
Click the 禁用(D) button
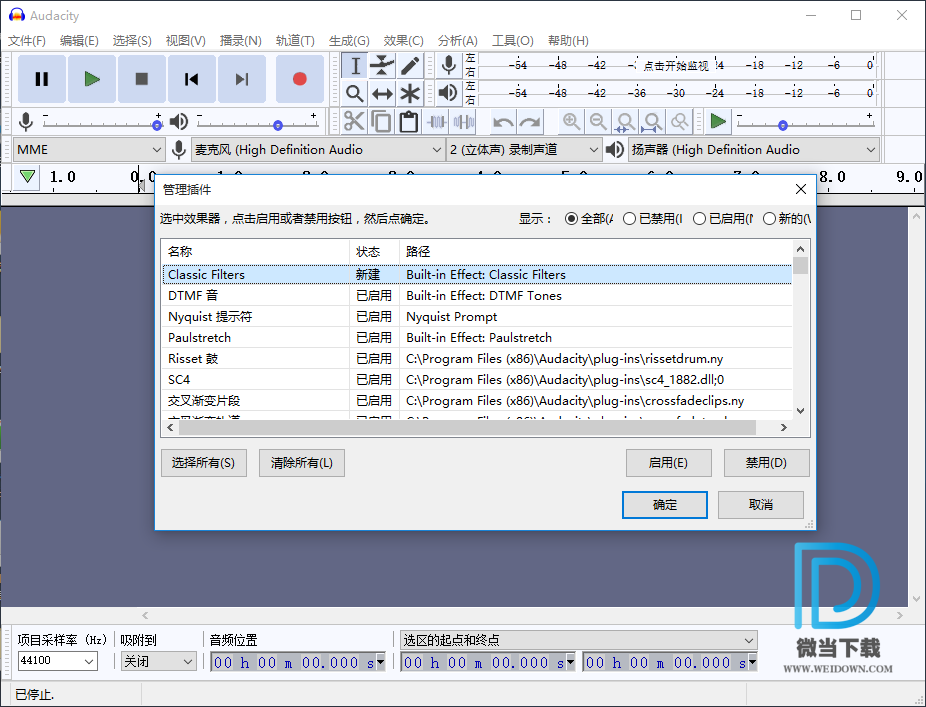[766, 463]
